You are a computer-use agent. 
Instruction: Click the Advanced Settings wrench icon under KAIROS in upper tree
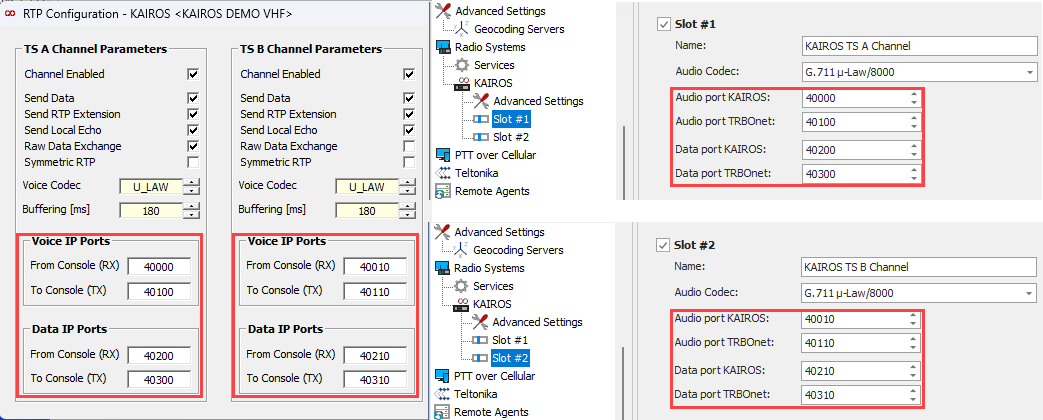pos(481,101)
